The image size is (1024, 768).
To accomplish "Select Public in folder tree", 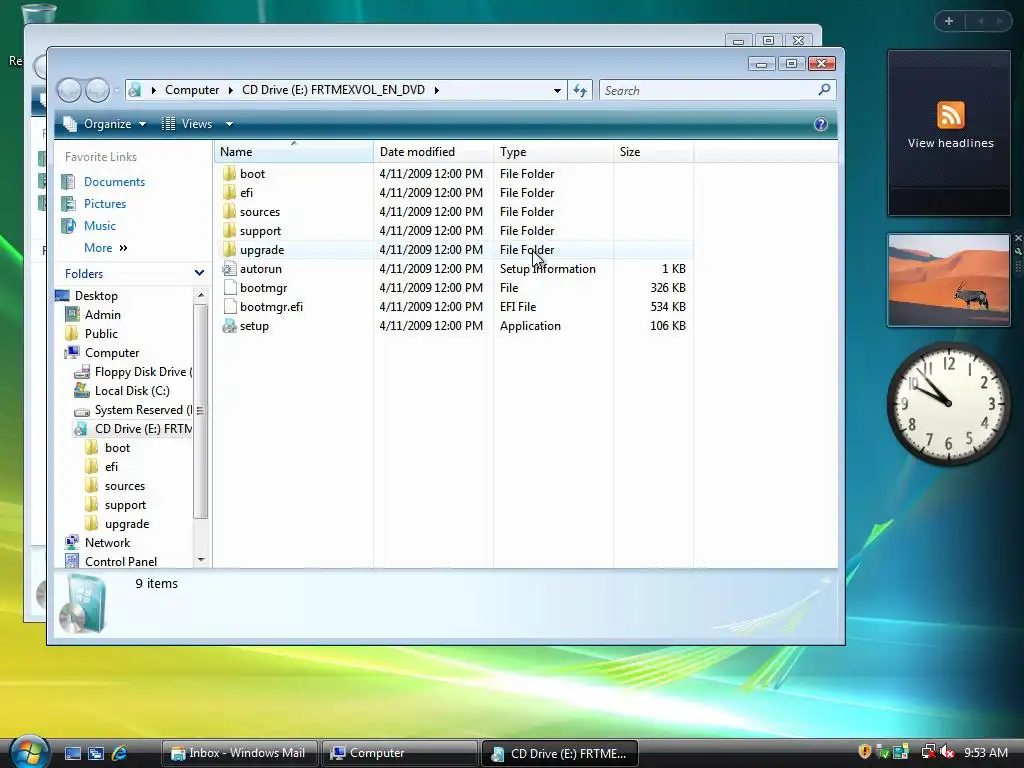I will [x=101, y=334].
